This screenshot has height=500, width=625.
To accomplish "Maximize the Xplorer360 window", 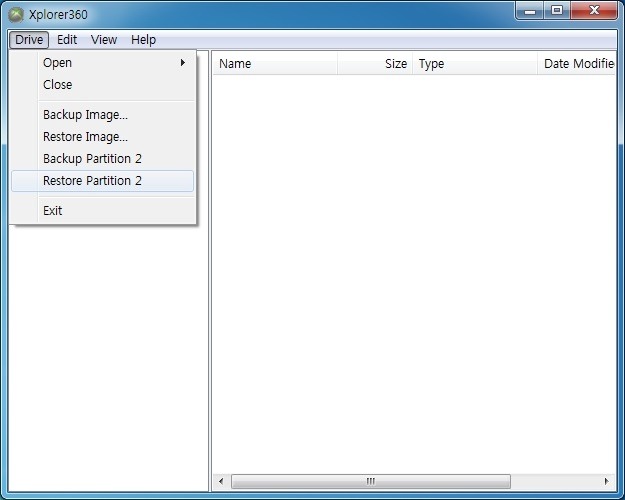I will point(557,11).
